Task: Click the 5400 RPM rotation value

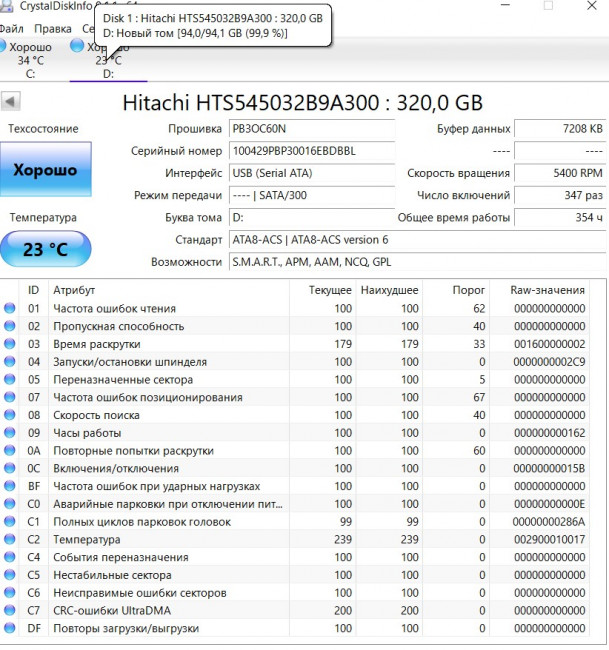Action: [560, 173]
